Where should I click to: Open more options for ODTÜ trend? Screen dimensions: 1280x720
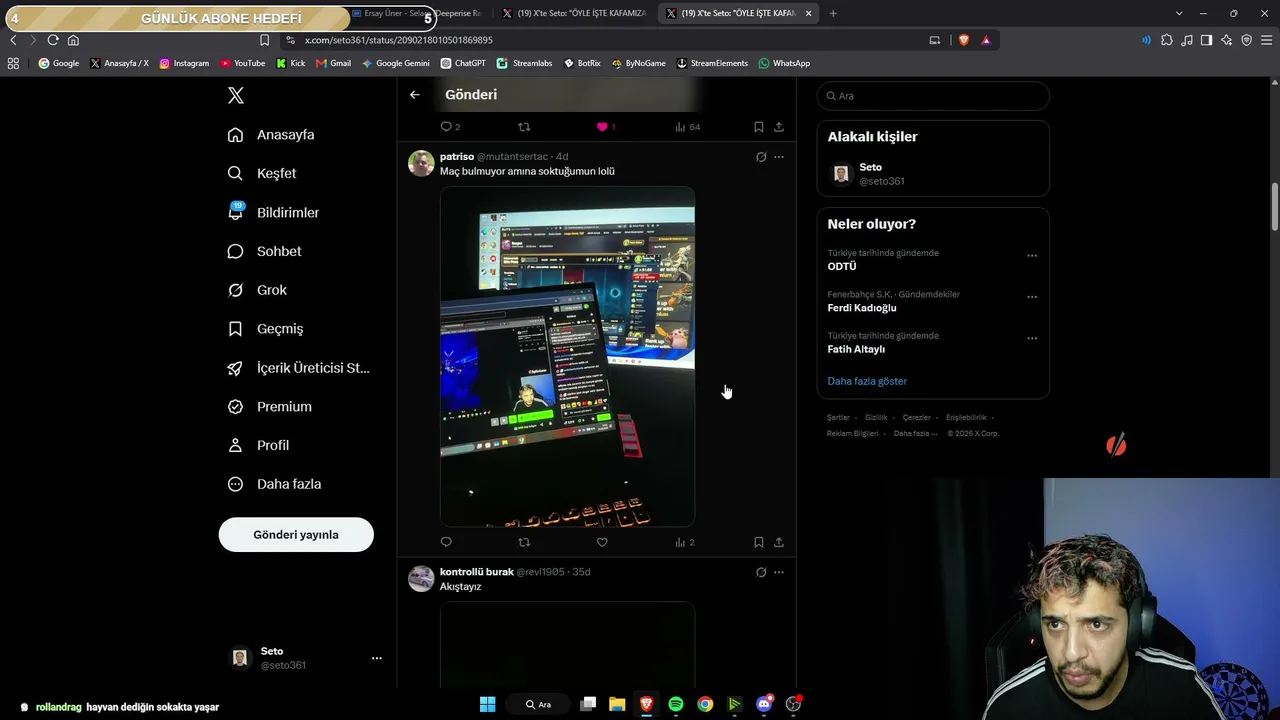(x=1032, y=255)
